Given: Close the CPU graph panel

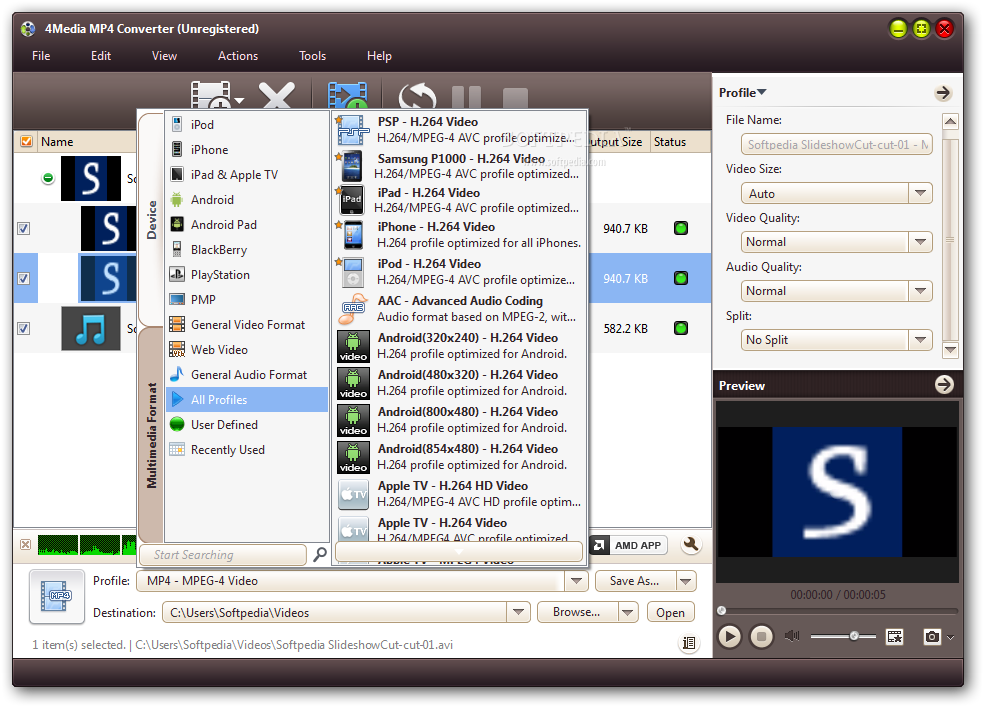Looking at the screenshot, I should tap(25, 545).
